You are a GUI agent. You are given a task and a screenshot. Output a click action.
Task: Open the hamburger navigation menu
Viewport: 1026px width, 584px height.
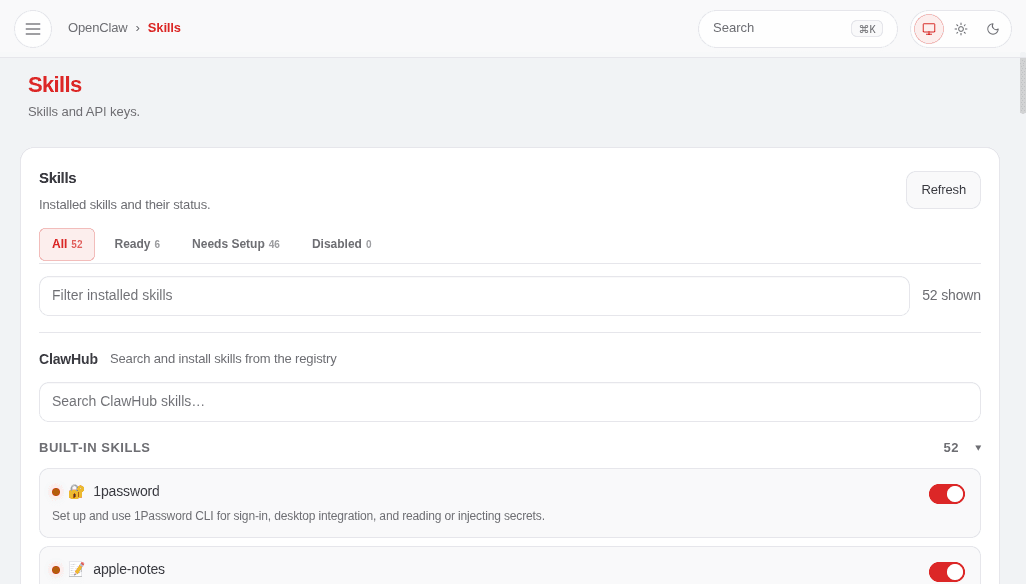click(x=33, y=28)
